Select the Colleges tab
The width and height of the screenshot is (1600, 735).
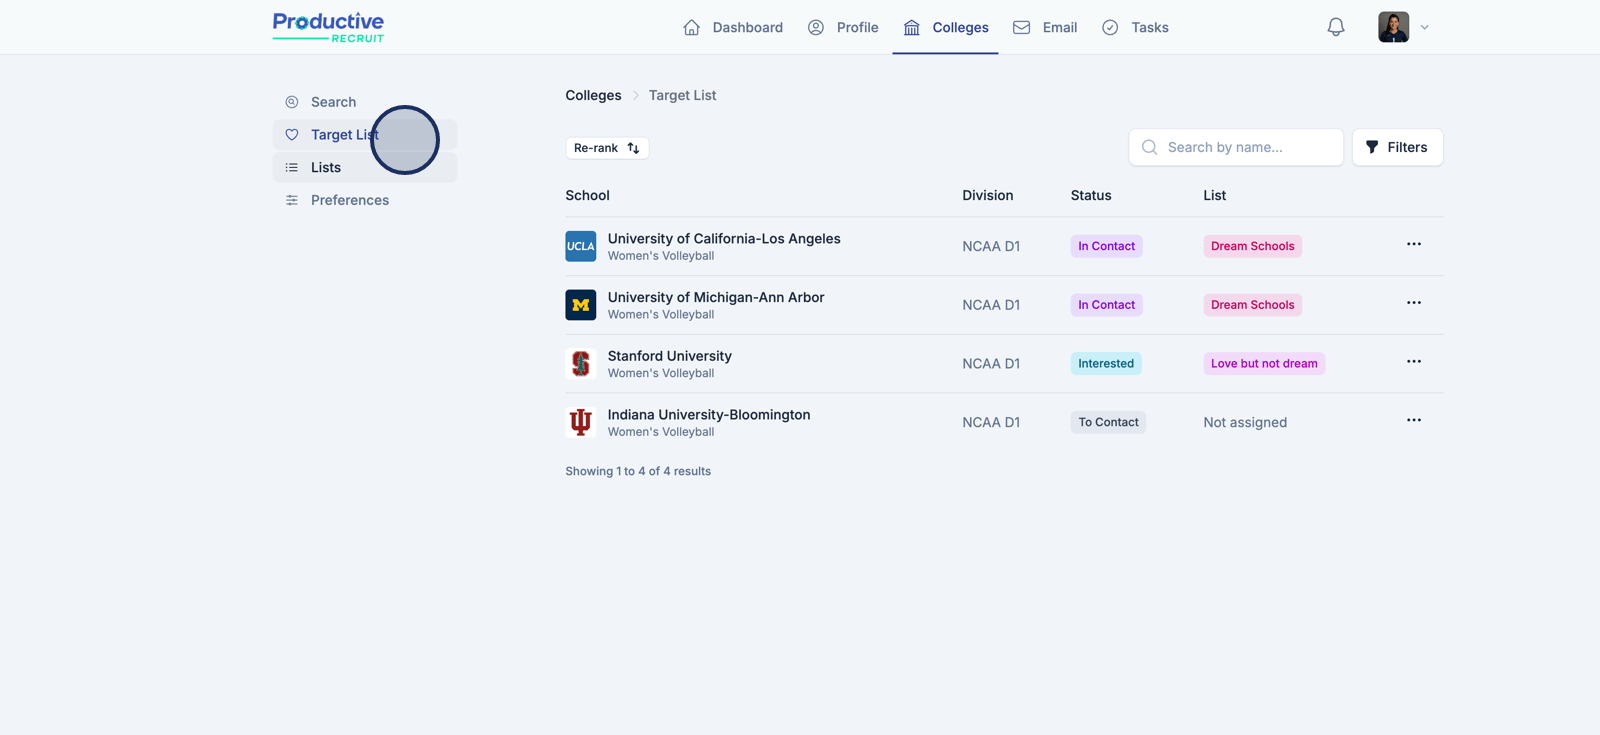pos(945,27)
